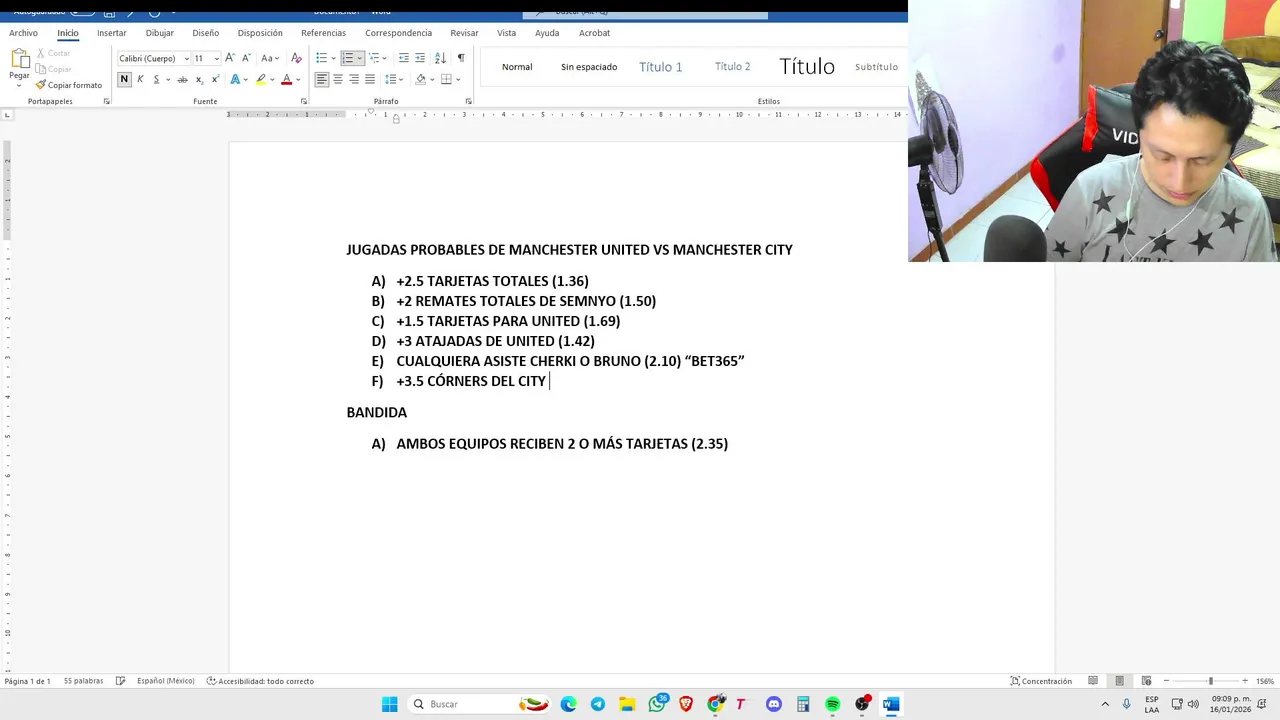The width and height of the screenshot is (1280, 720).
Task: Expand underline style dropdown arrow
Action: (168, 80)
